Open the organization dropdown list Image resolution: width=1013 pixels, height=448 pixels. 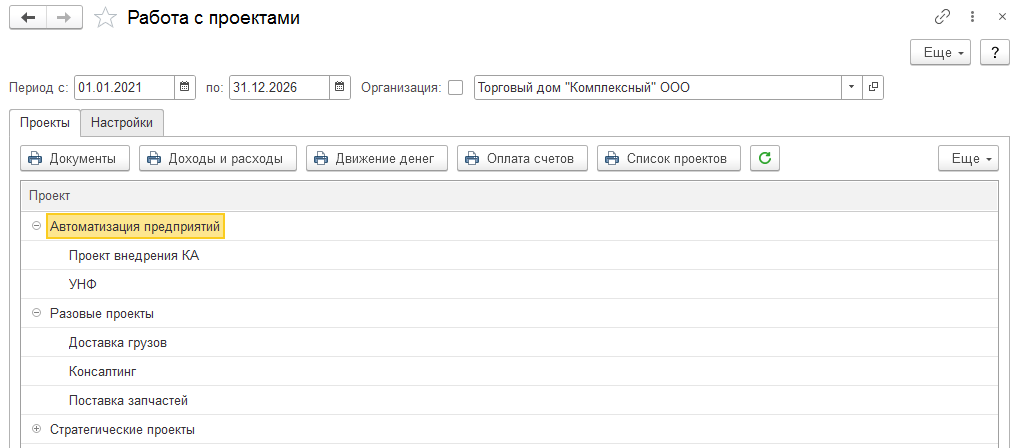point(851,87)
